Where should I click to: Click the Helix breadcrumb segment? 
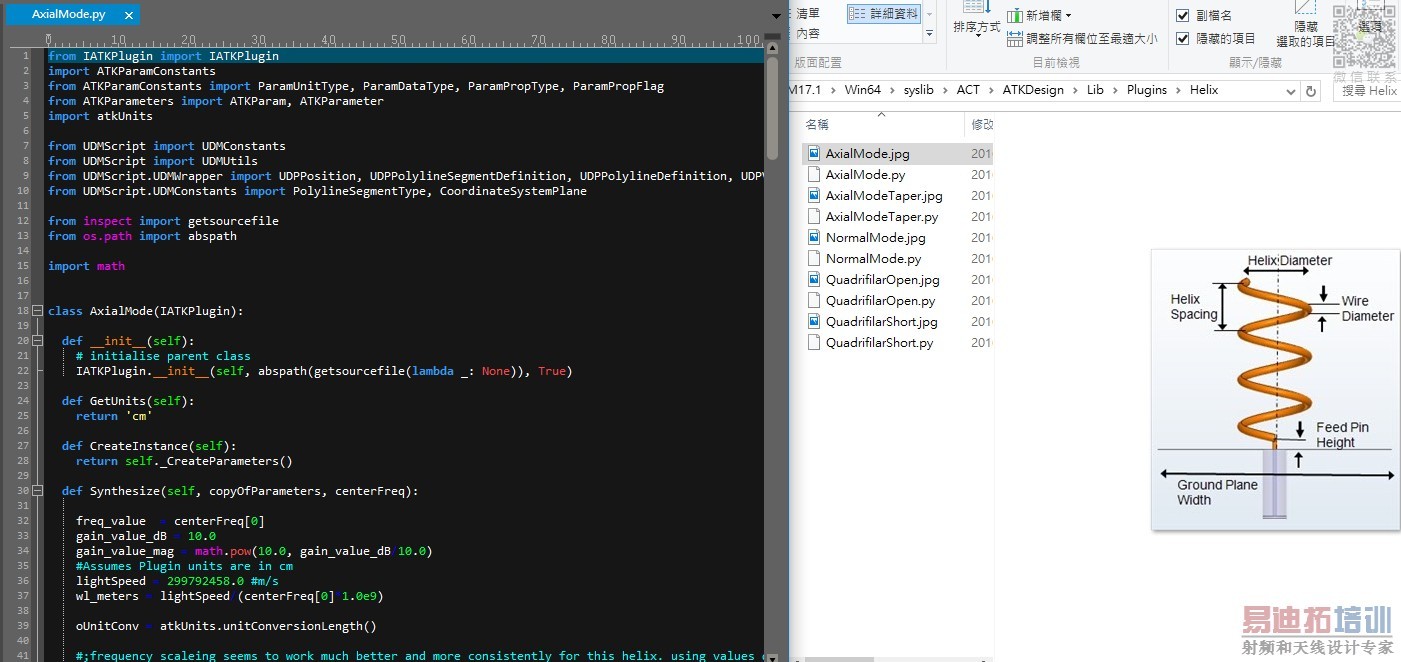tap(1204, 90)
